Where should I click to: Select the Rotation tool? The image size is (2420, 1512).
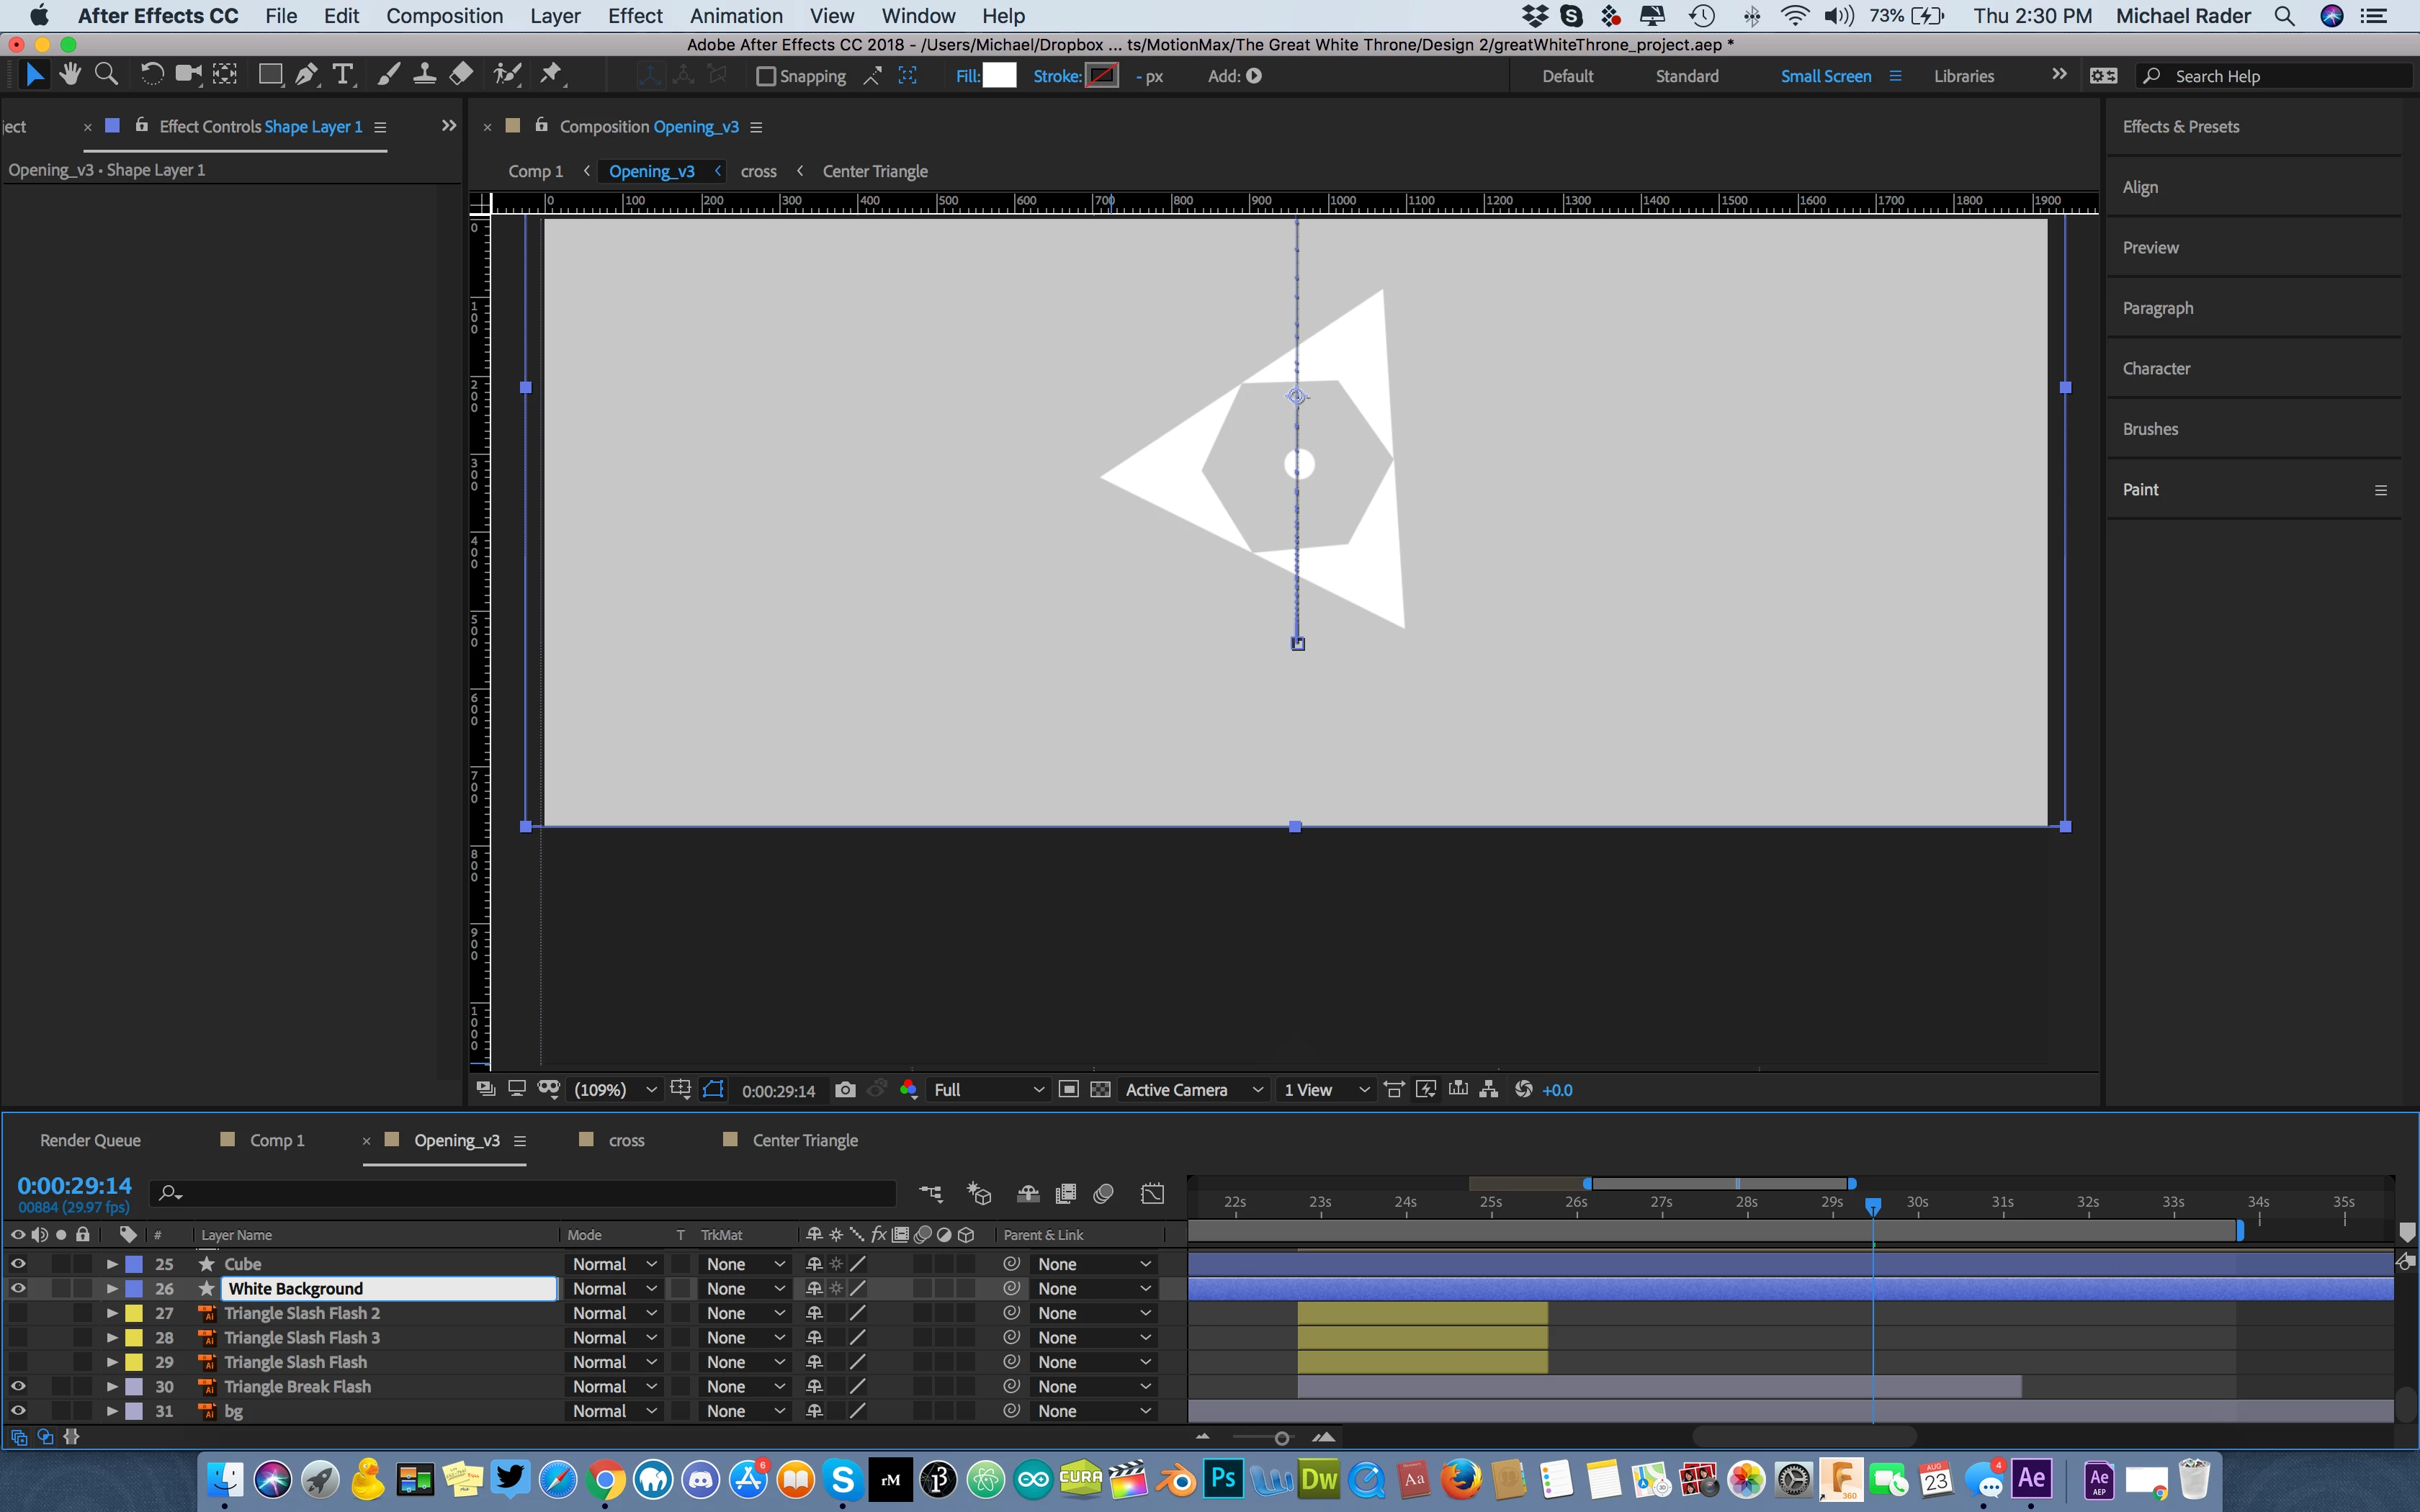point(151,75)
